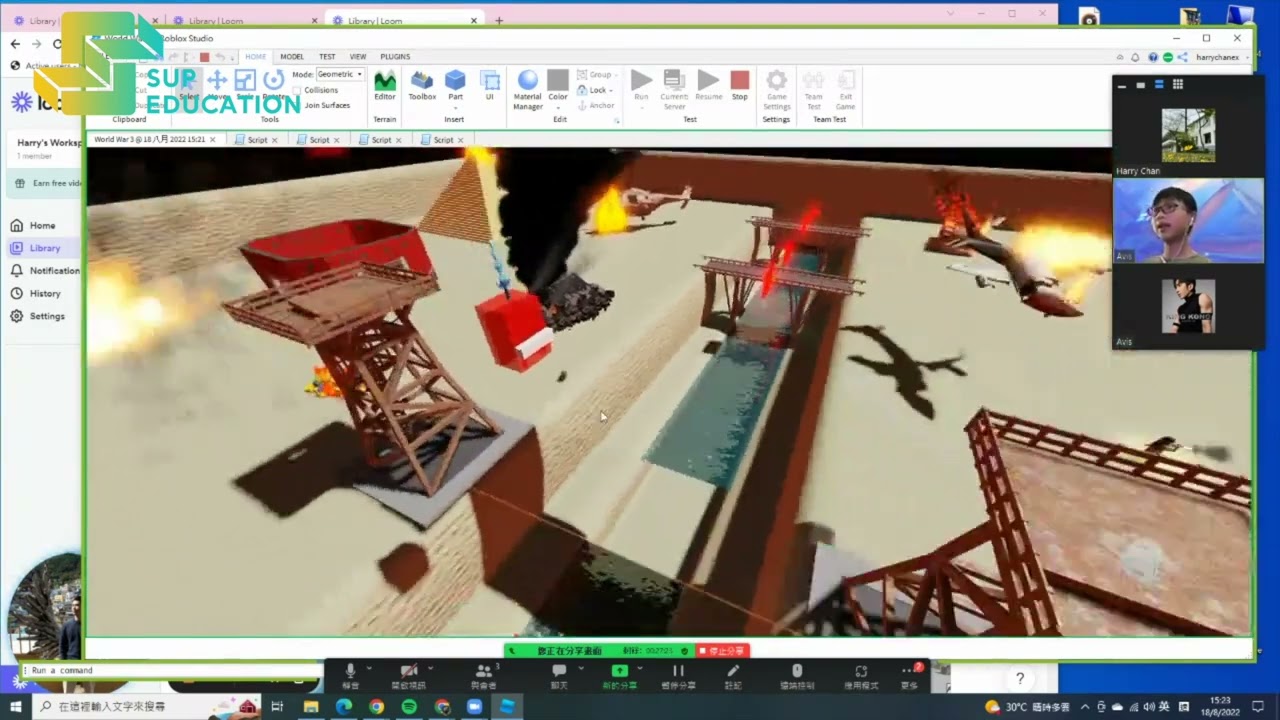Click the browser back arrow
Image resolution: width=1280 pixels, height=720 pixels.
tap(15, 44)
